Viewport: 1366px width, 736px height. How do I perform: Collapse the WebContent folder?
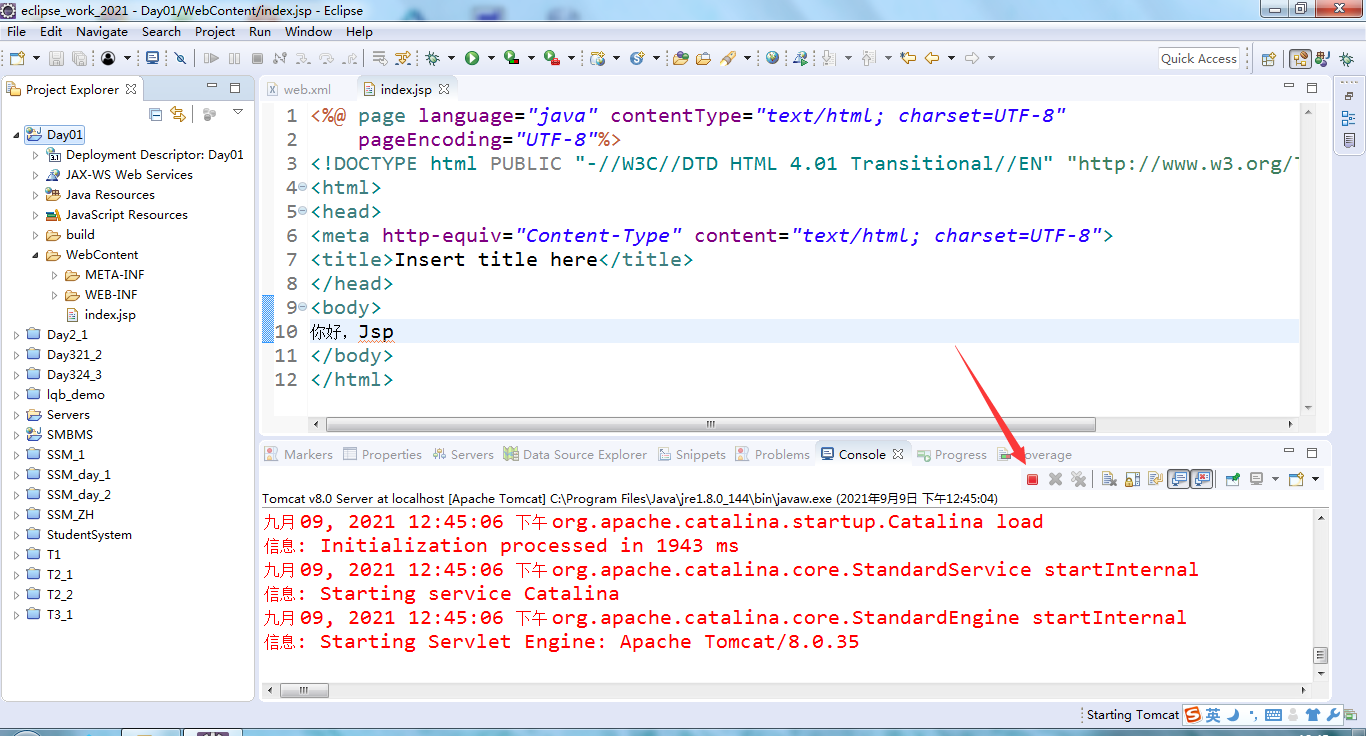tap(35, 255)
